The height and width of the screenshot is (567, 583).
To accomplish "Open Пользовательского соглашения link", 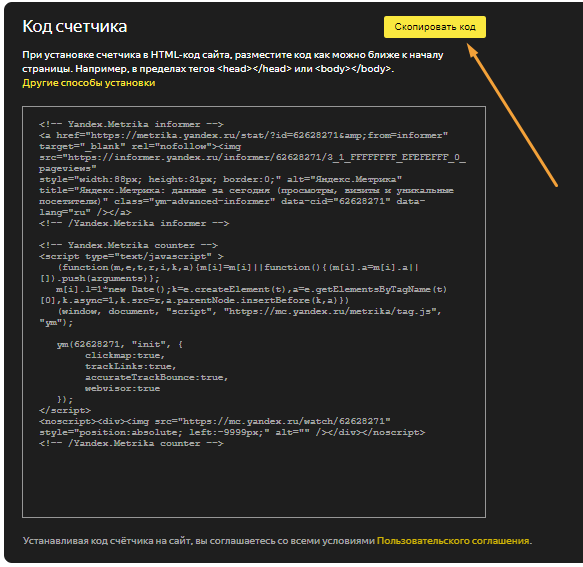I will pos(453,540).
